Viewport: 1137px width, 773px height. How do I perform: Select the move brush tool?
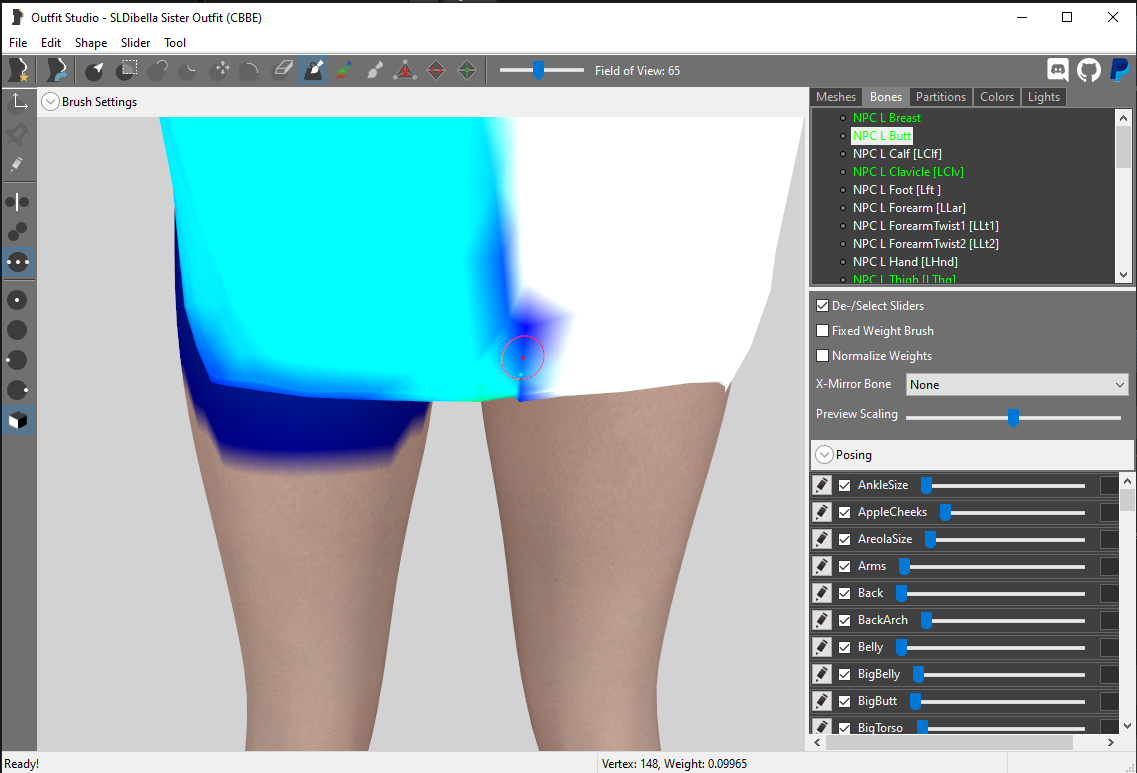220,70
